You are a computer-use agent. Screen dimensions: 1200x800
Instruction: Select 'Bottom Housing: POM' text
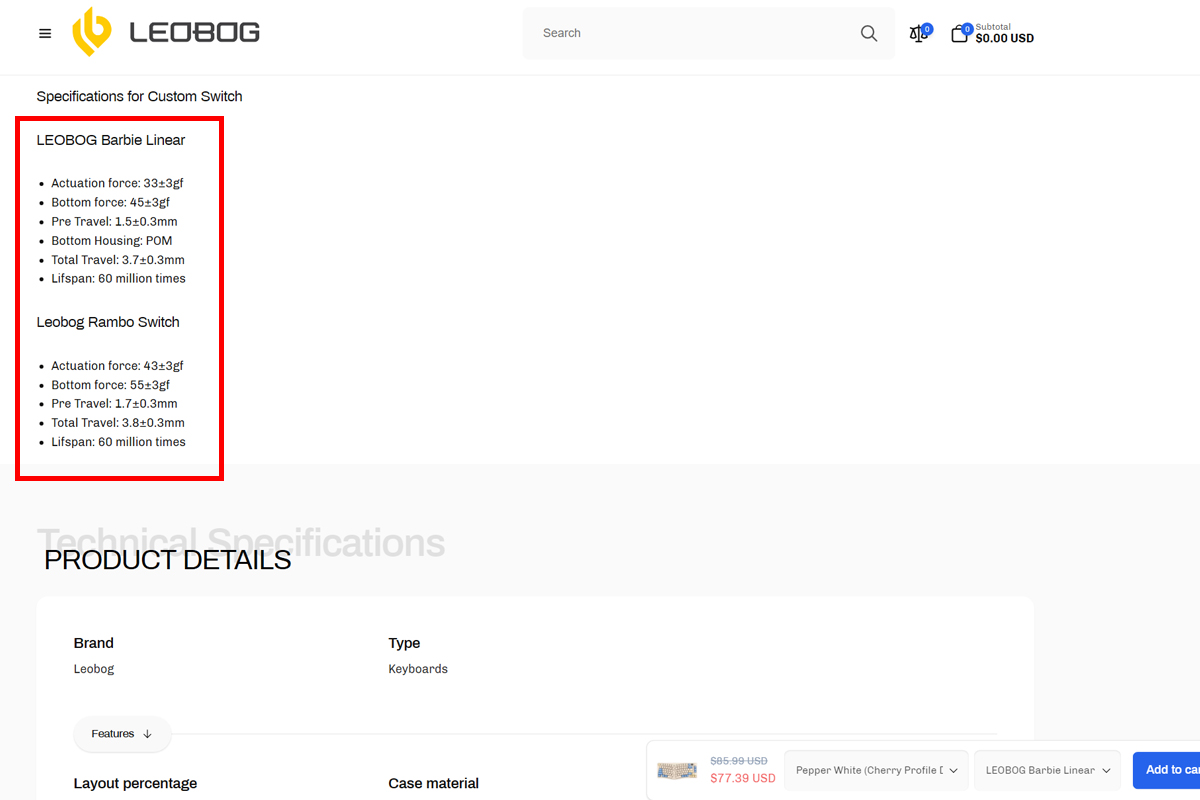(x=111, y=240)
